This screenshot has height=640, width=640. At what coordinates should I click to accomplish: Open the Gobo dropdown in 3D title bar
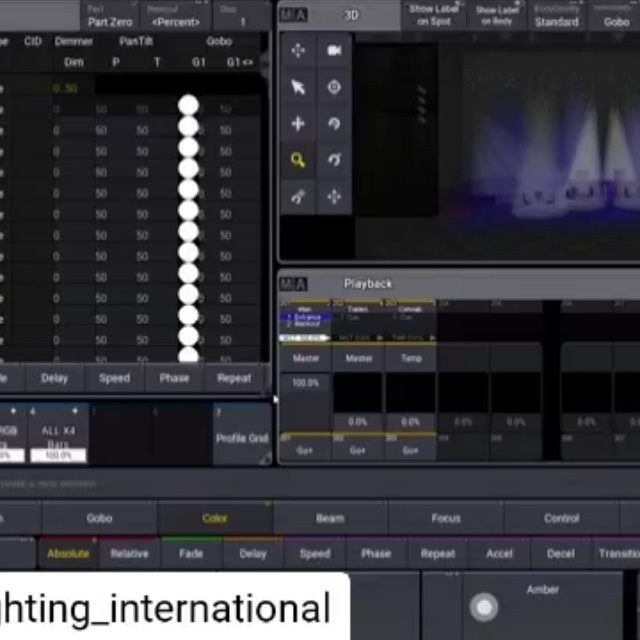615,16
